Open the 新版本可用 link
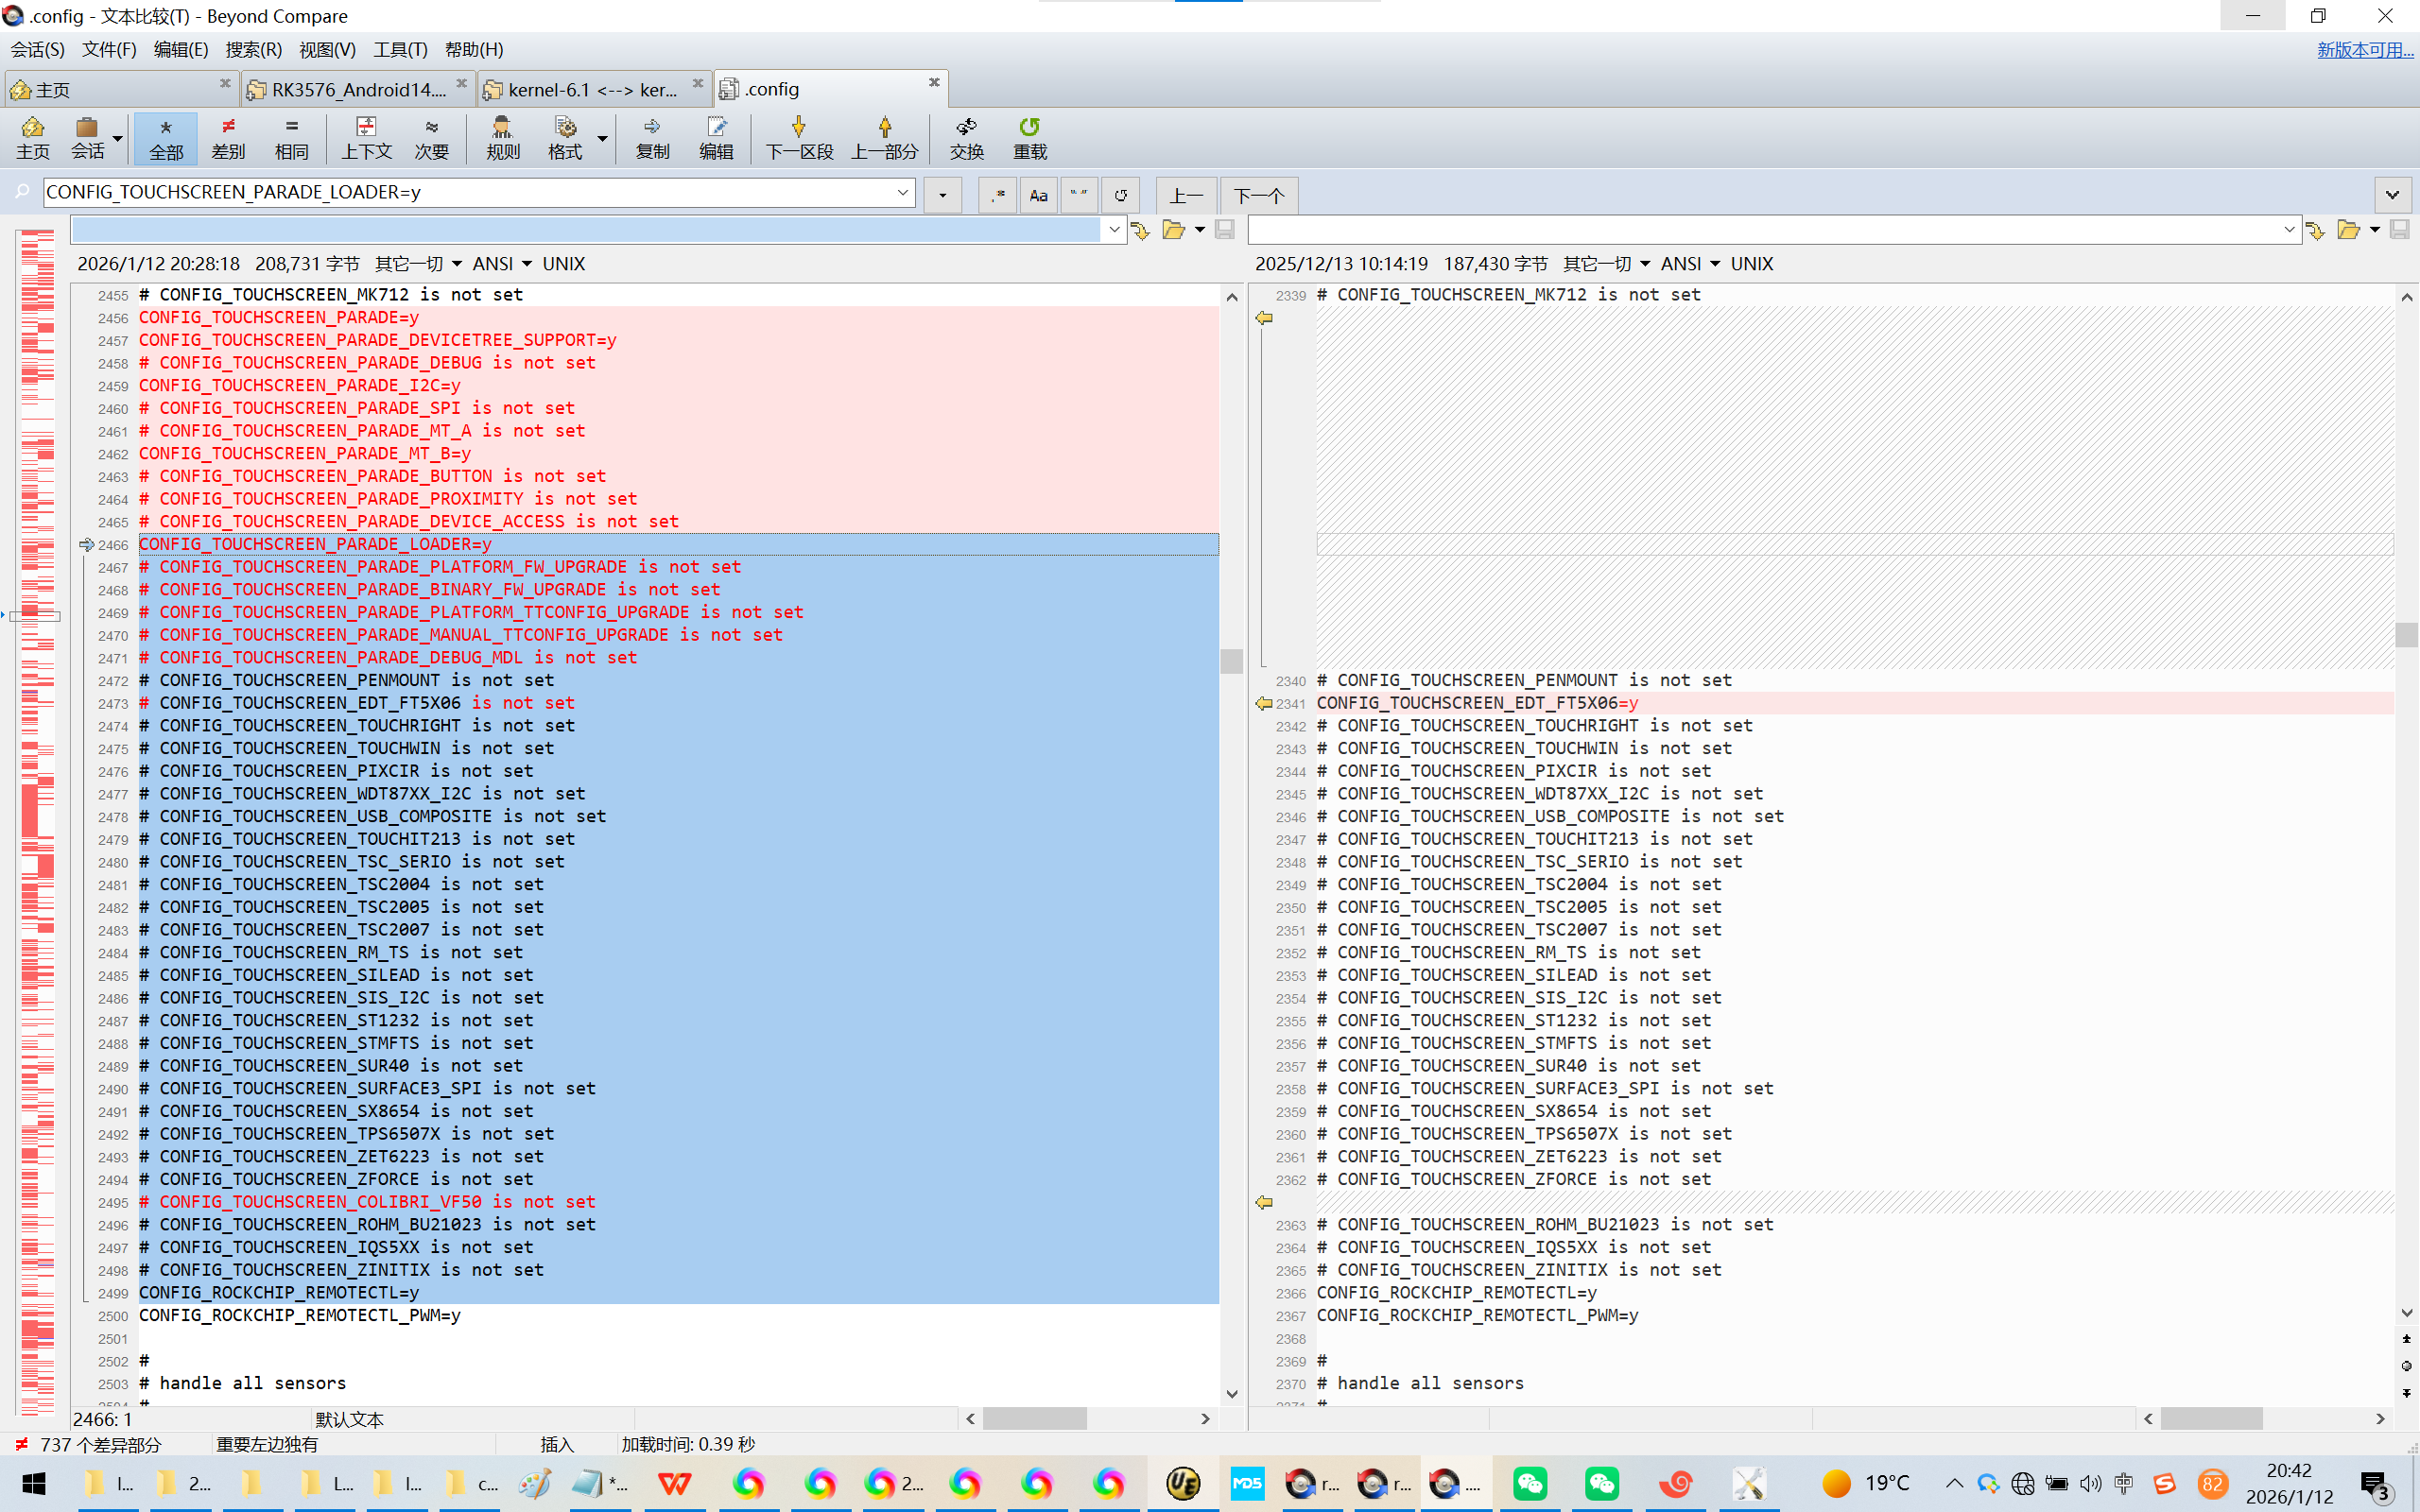 tap(2364, 49)
